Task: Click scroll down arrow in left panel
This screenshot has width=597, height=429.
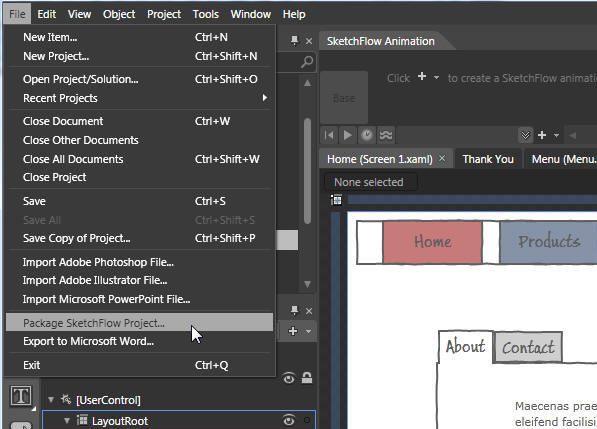Action: [x=307, y=284]
